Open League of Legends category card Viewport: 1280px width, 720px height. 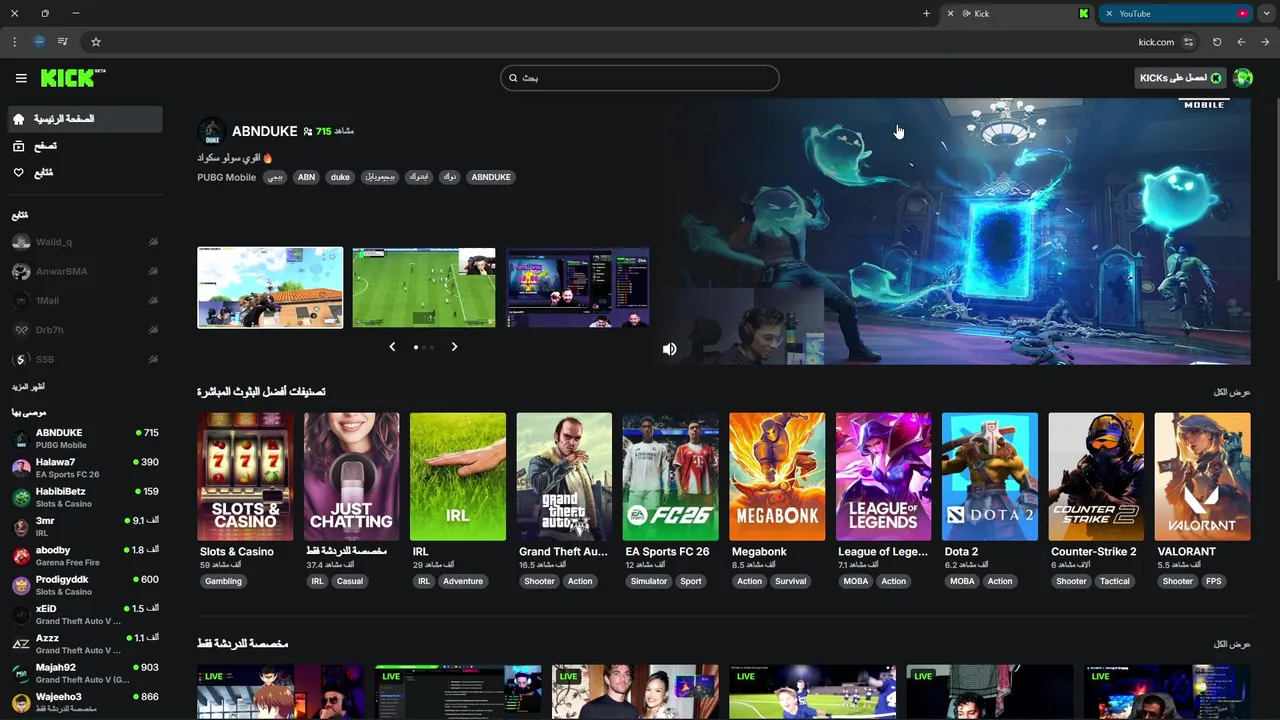(x=883, y=477)
